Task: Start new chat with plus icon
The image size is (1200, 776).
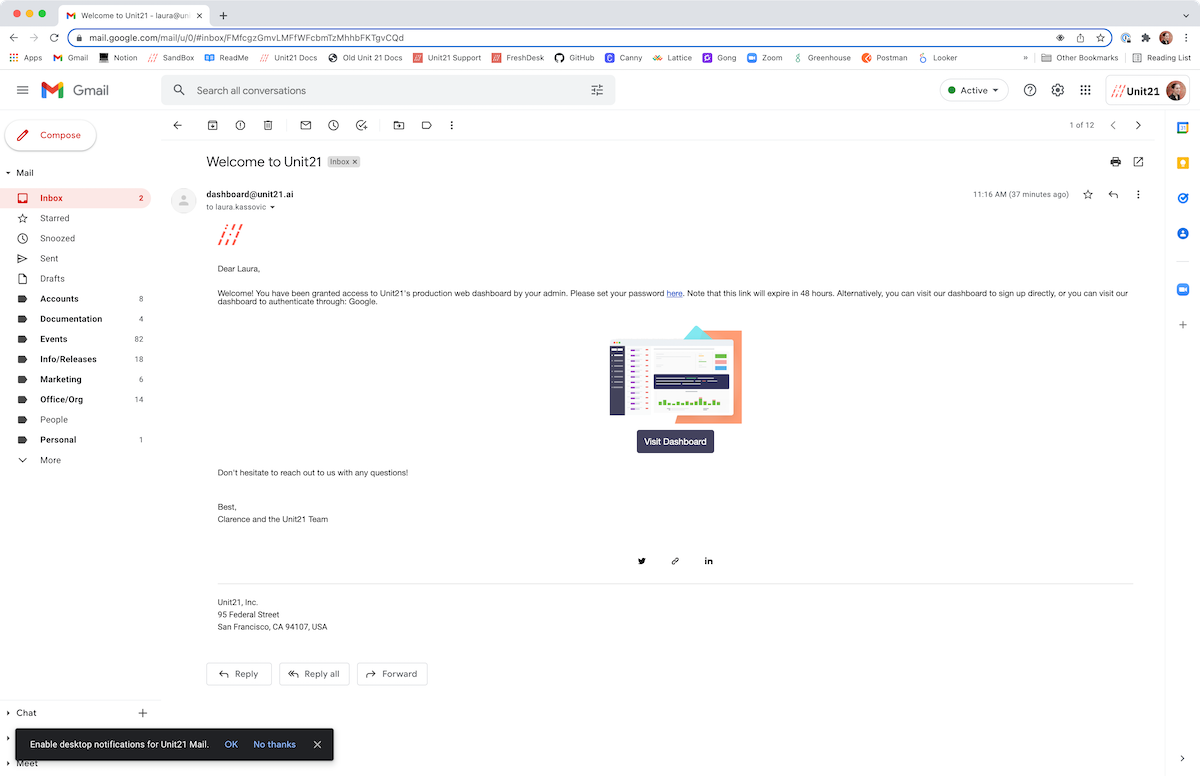Action: pyautogui.click(x=143, y=713)
